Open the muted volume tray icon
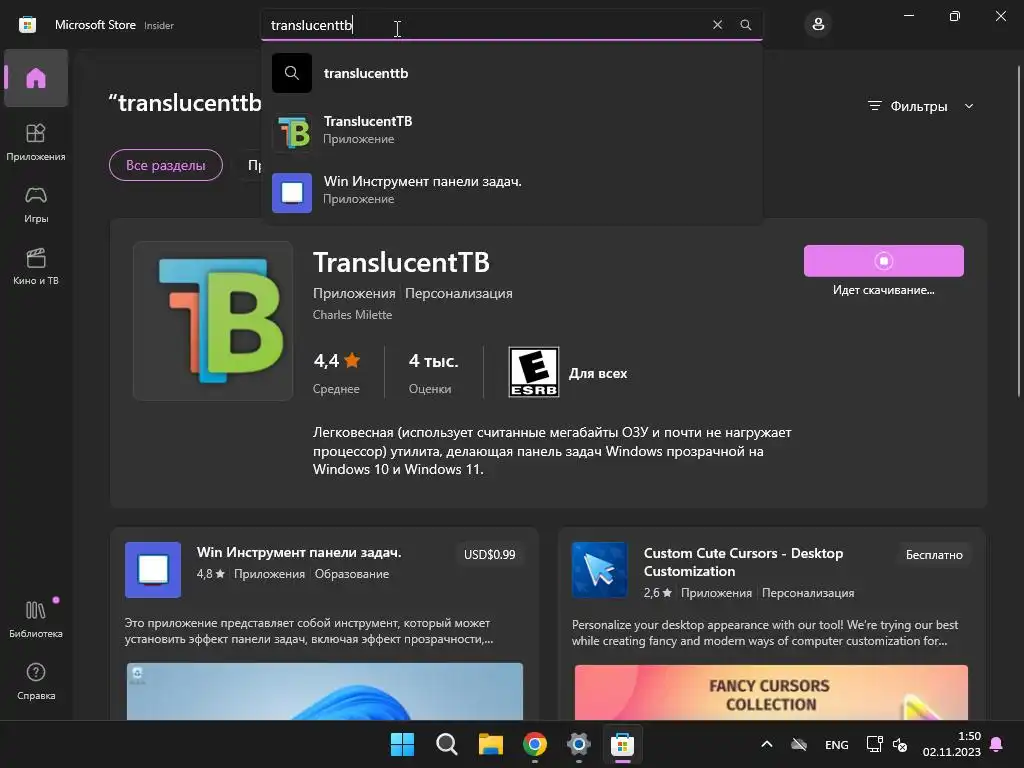Screen dimensions: 1024x768 pyautogui.click(x=900, y=744)
